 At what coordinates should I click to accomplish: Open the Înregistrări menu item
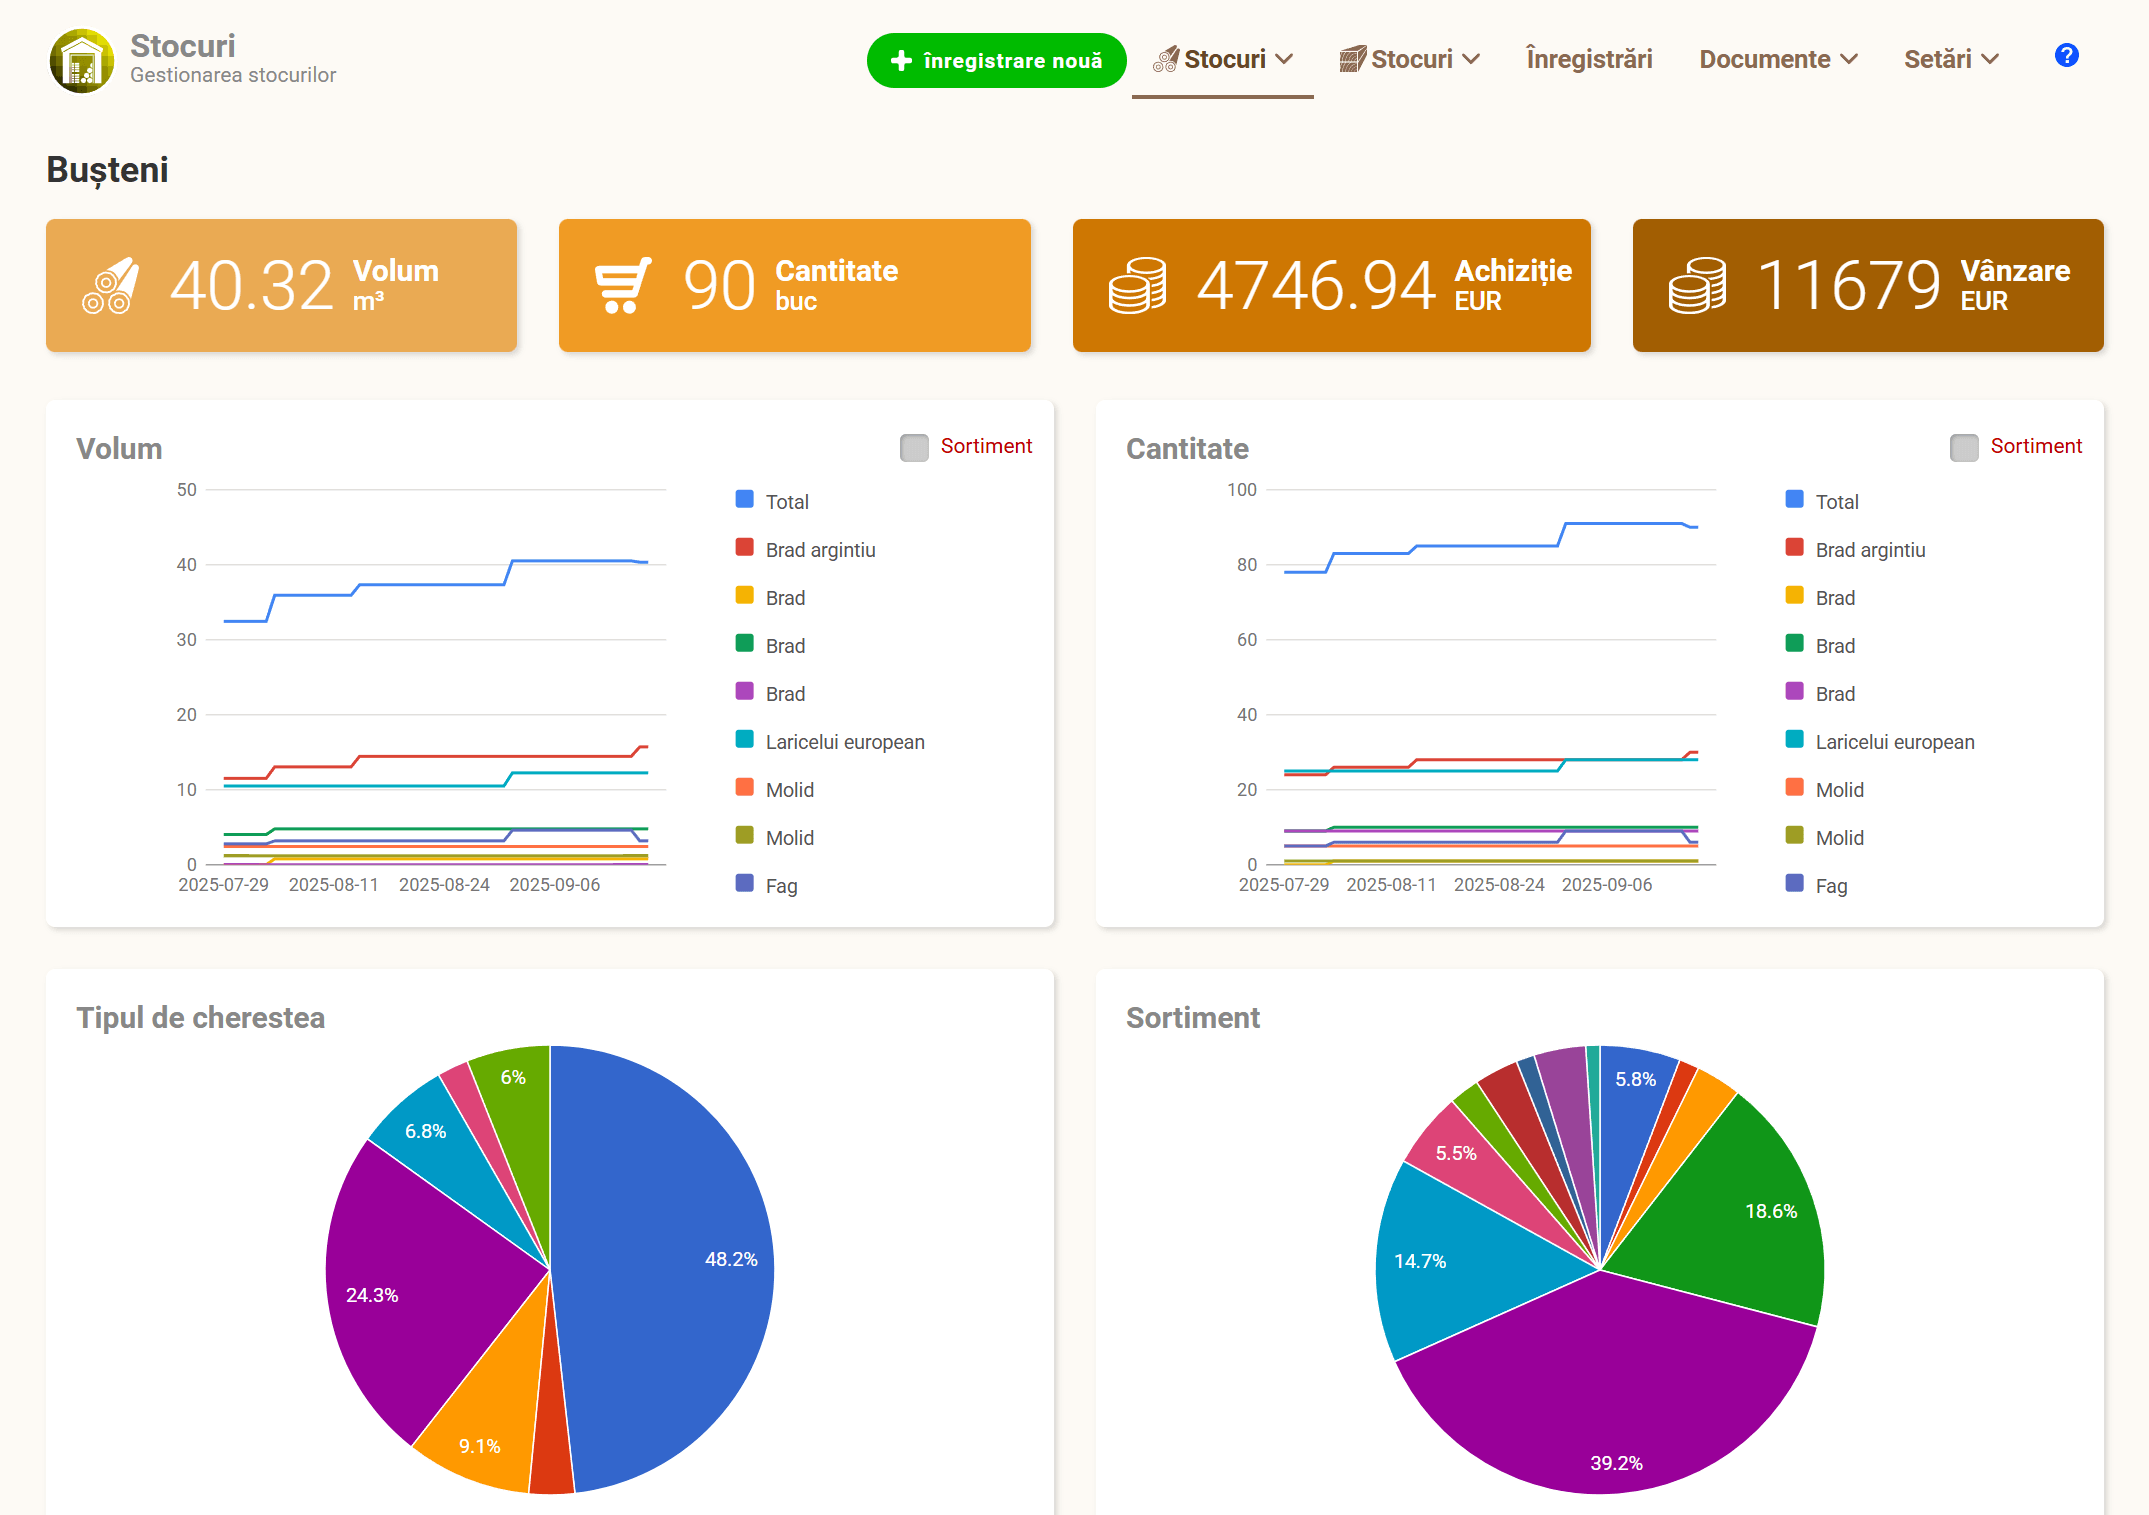click(x=1589, y=60)
